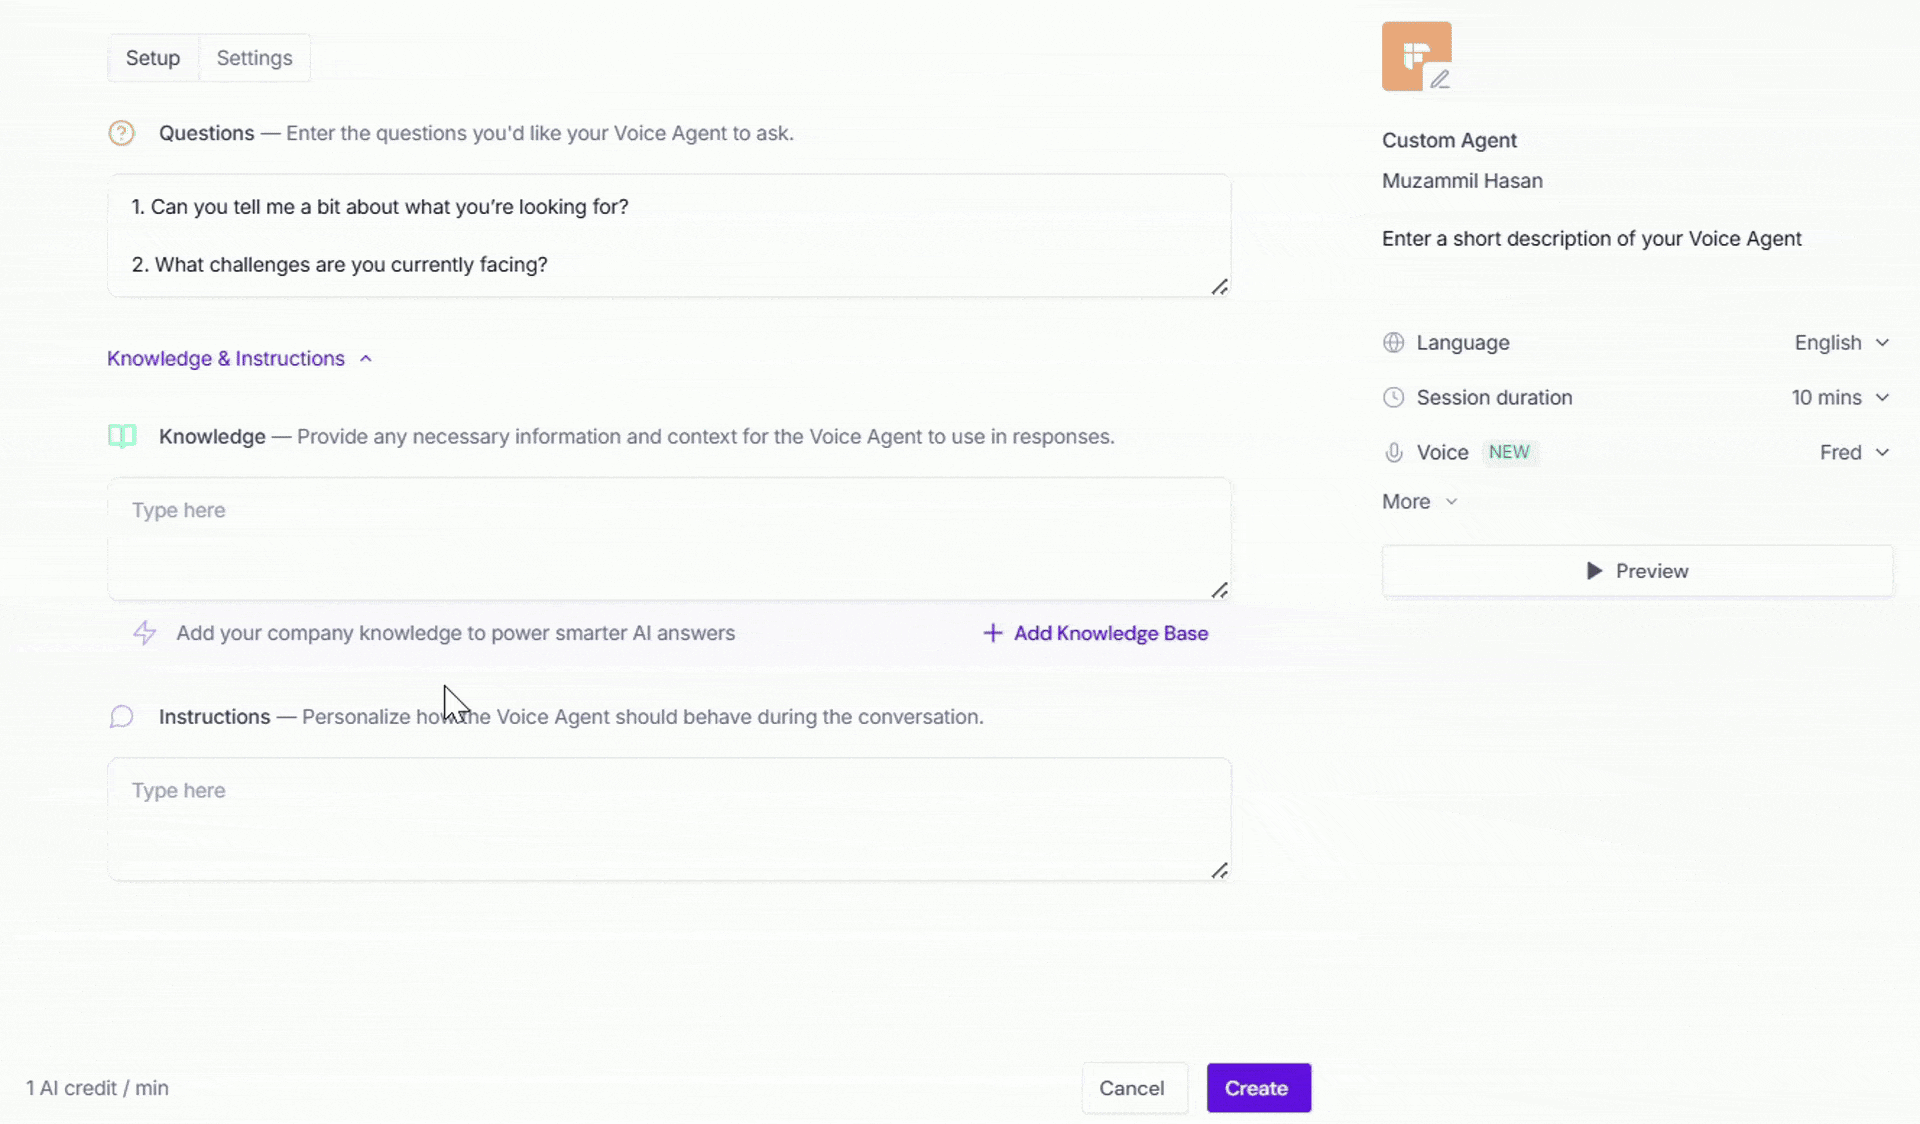This screenshot has height=1124, width=1920.
Task: Click the NEW badge beside Voice
Action: point(1509,452)
